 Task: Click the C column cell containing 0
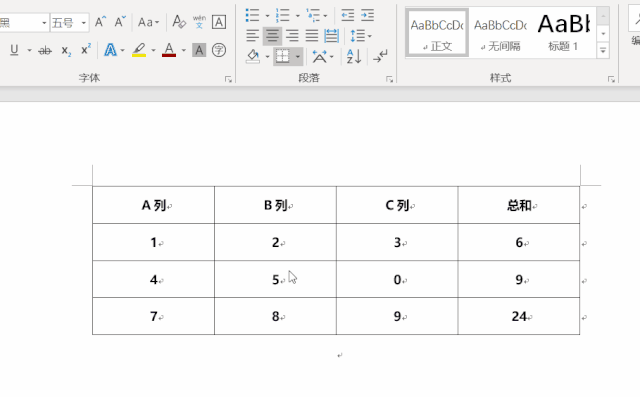(397, 279)
